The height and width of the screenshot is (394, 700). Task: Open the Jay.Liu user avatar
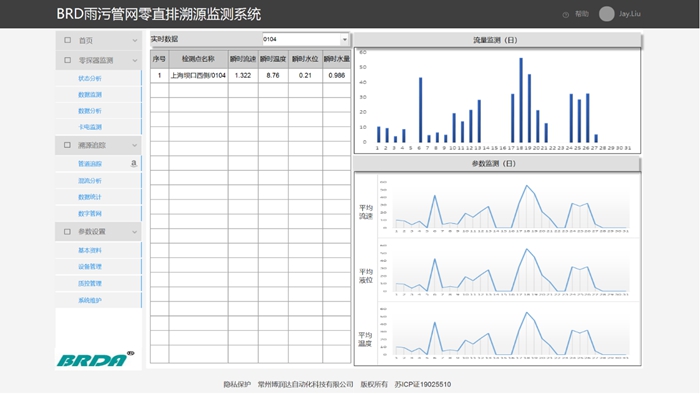606,14
